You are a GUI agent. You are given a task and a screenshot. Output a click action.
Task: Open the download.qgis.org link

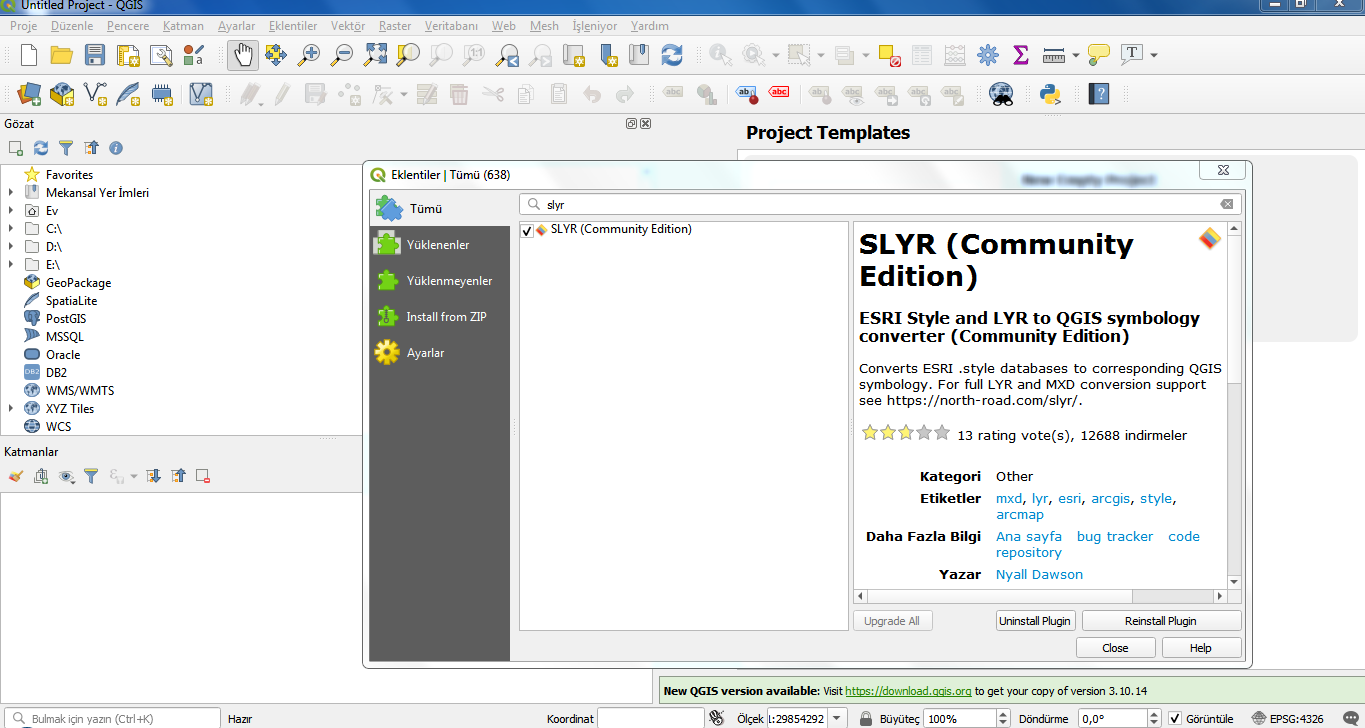(908, 691)
